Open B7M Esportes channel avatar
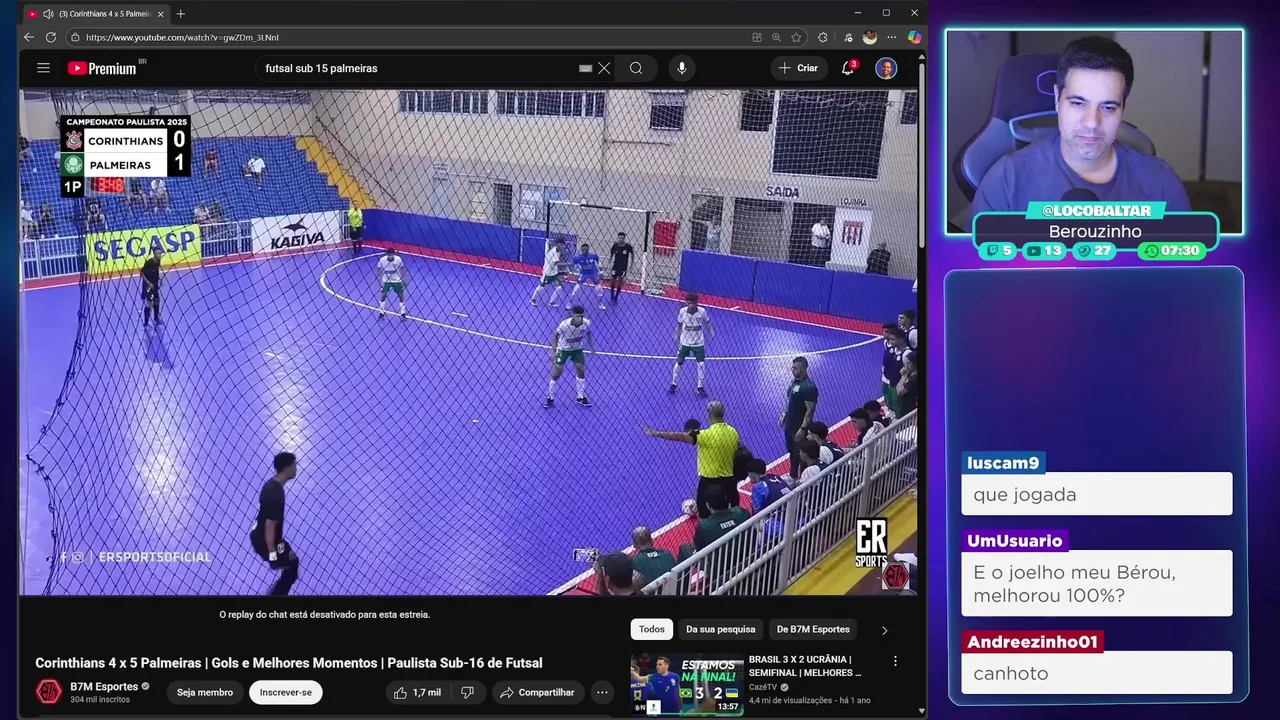This screenshot has width=1280, height=720. tap(48, 692)
